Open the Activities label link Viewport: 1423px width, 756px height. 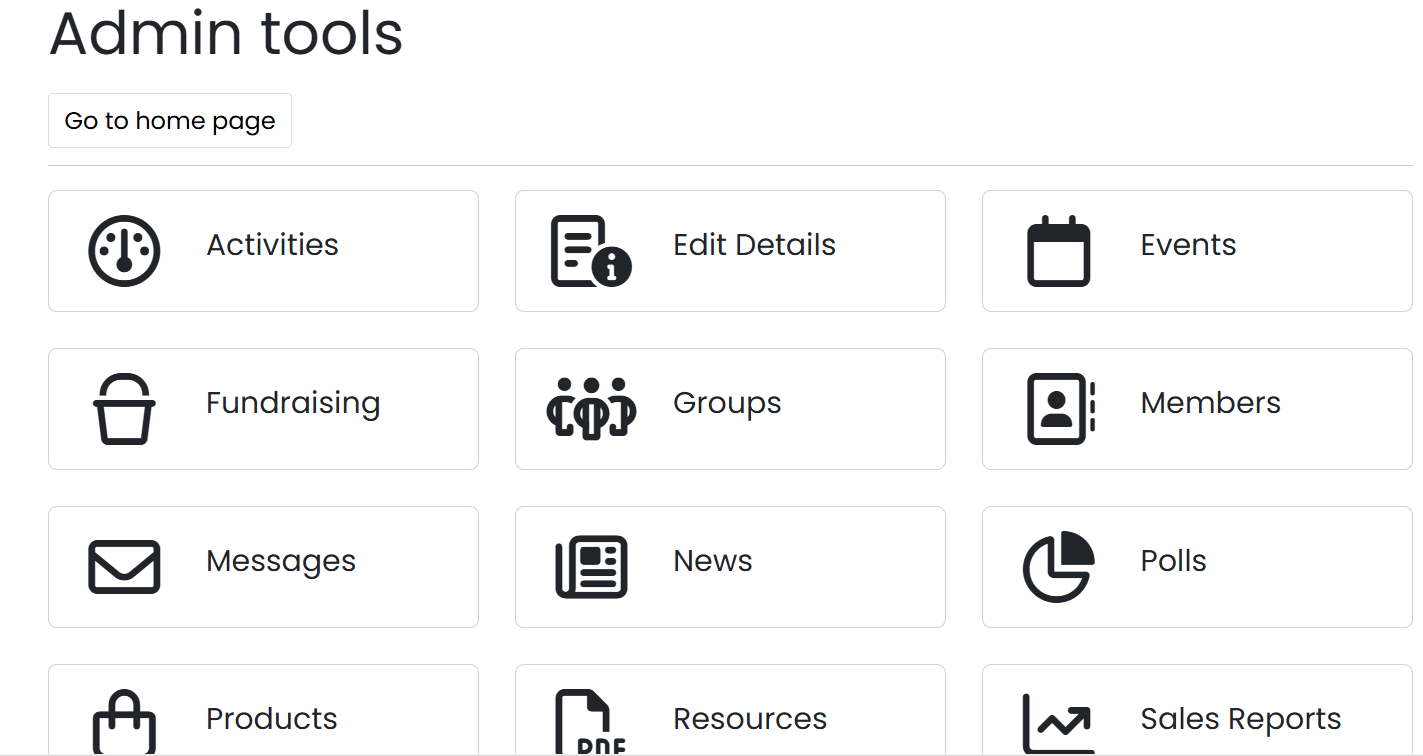[272, 245]
